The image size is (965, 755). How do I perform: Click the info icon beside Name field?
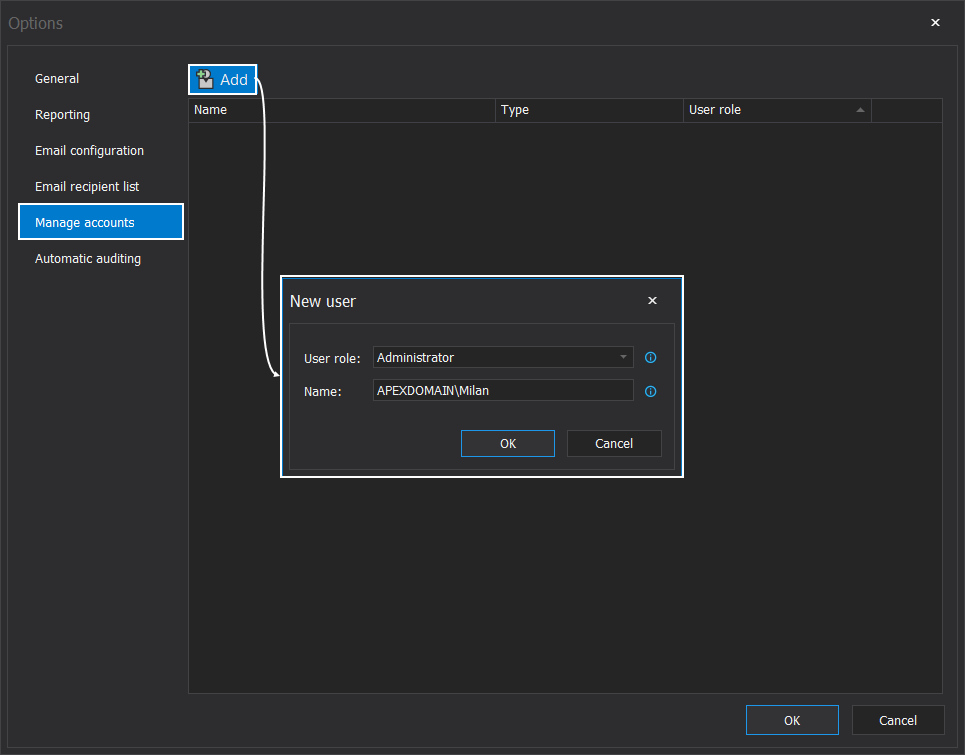650,391
